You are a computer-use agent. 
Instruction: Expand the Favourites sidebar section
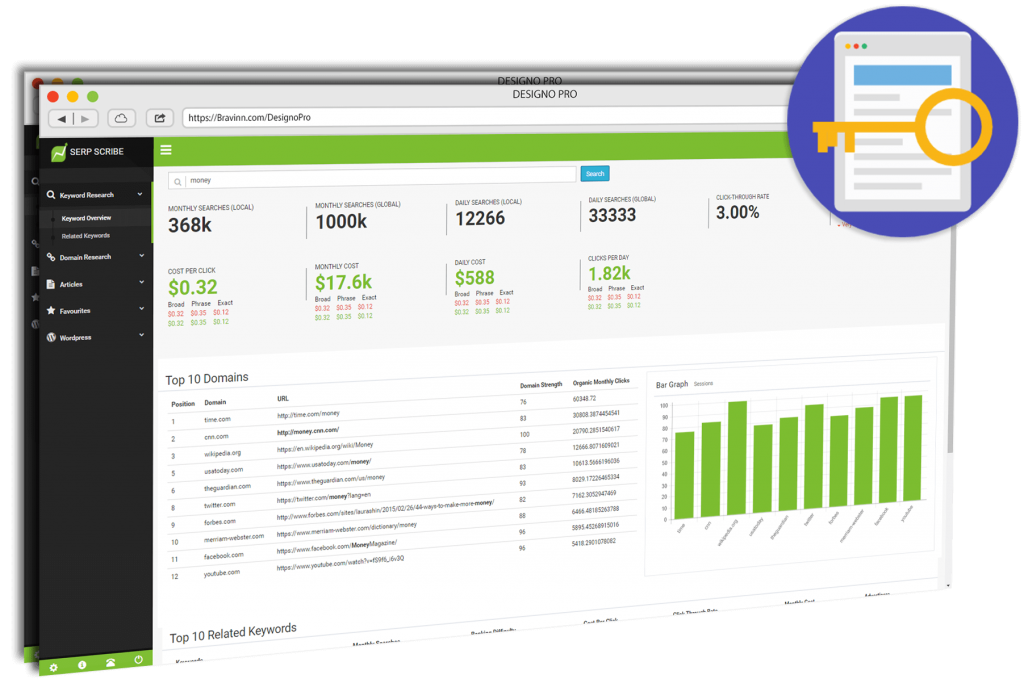[141, 310]
